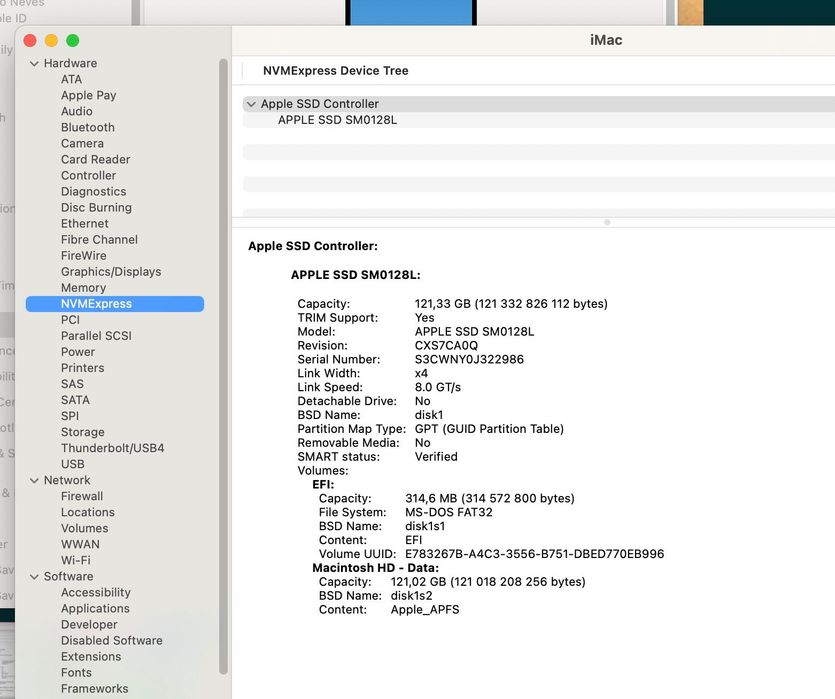Open Developer section
The width and height of the screenshot is (835, 699).
[89, 624]
